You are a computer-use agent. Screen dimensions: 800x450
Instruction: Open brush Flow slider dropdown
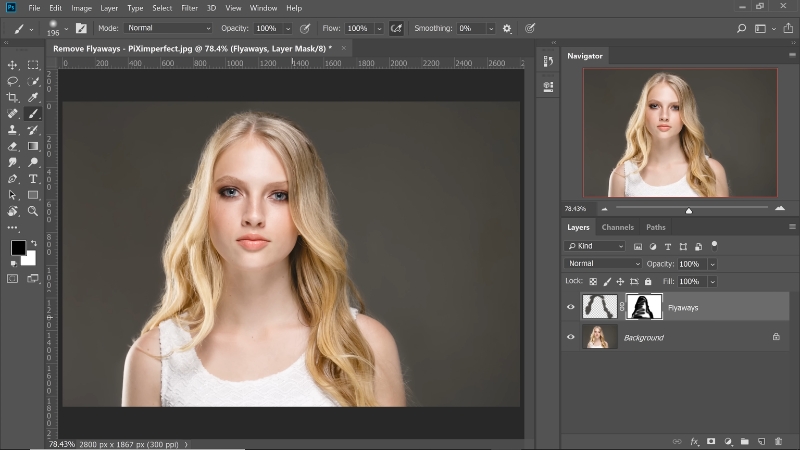[379, 29]
